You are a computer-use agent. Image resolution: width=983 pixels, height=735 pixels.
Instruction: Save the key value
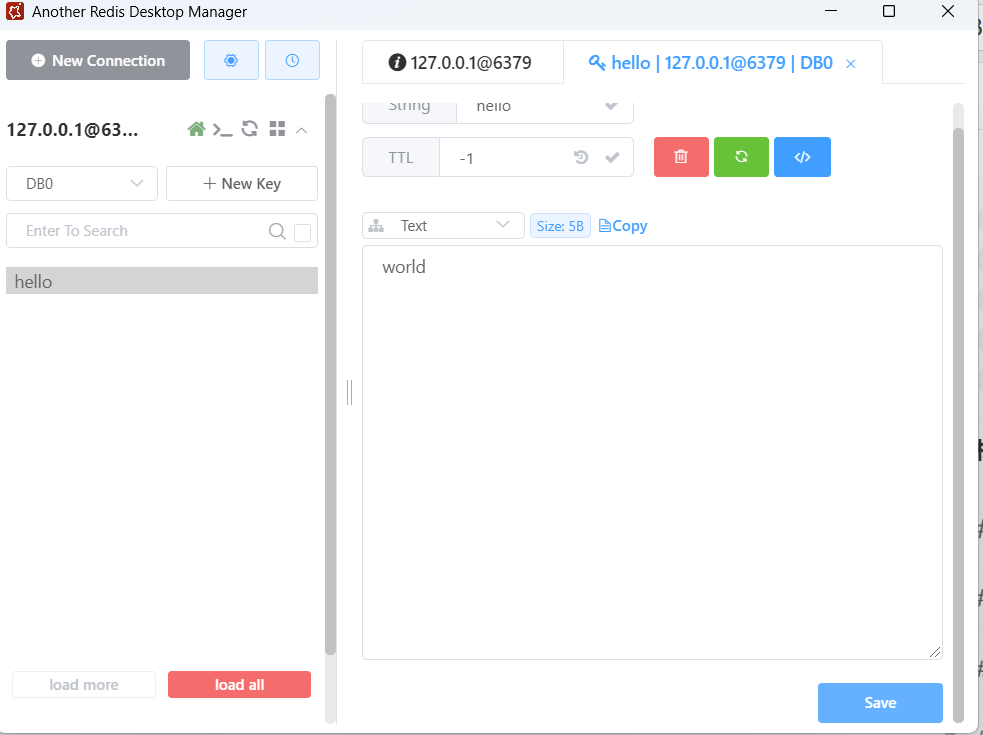[880, 703]
